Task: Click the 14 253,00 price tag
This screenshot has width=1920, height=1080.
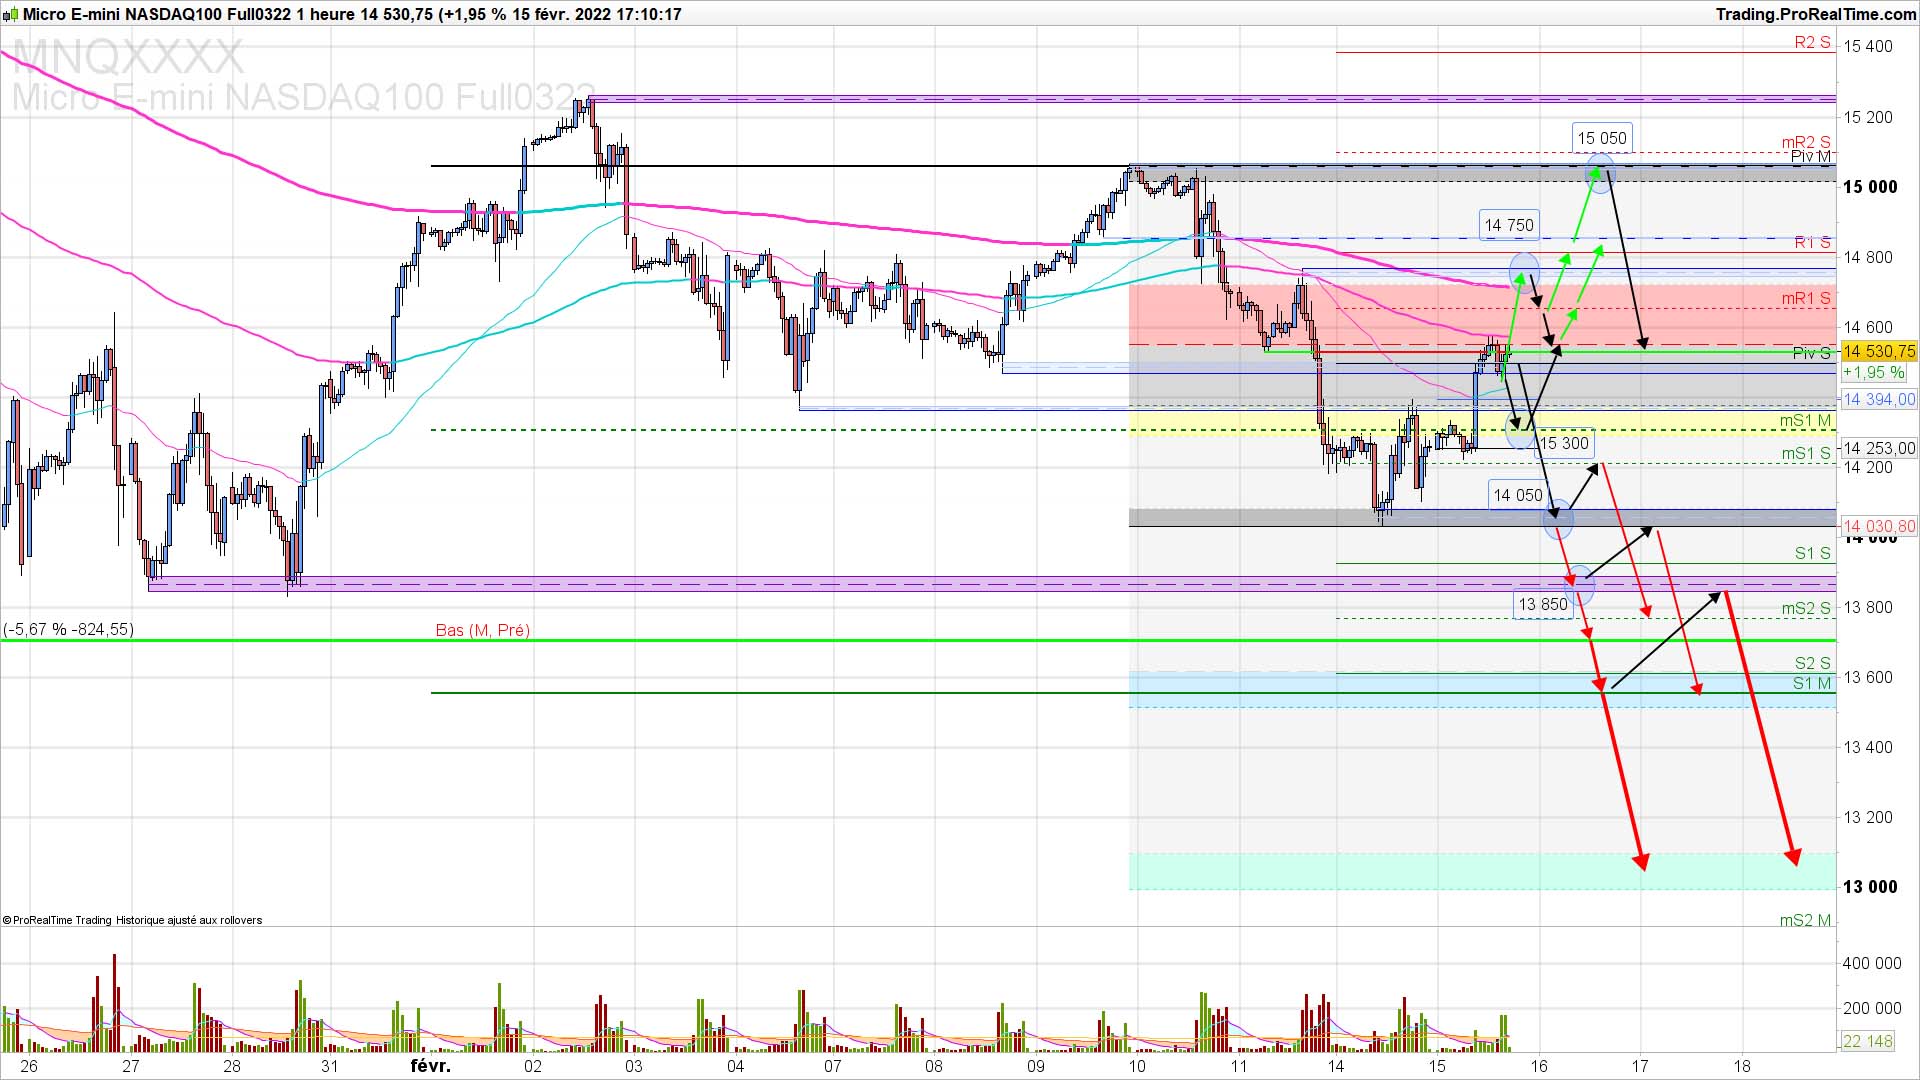Action: (1879, 448)
